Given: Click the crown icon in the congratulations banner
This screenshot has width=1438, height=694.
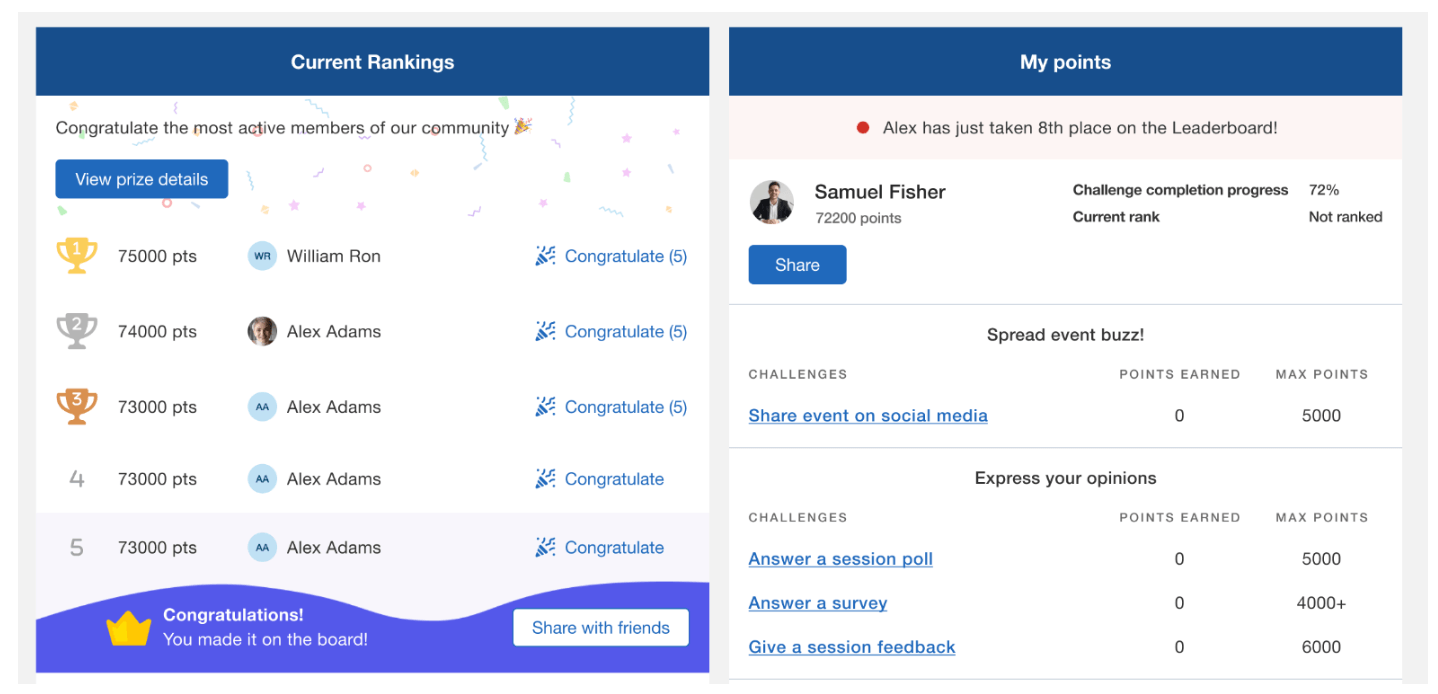Looking at the screenshot, I should tap(129, 628).
